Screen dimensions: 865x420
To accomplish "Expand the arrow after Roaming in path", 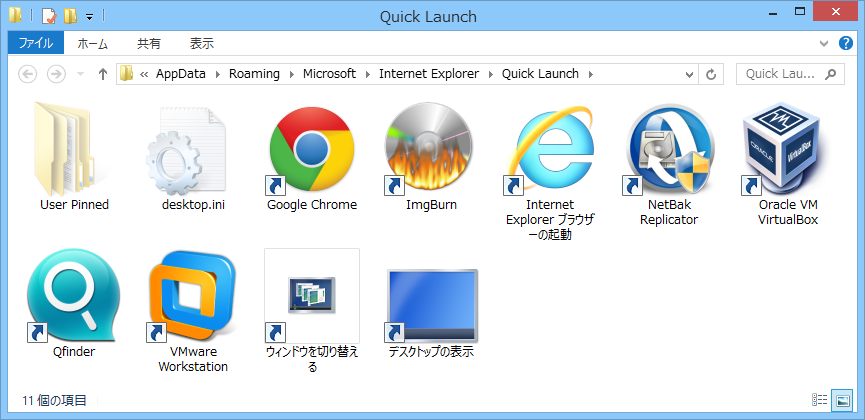I will click(x=291, y=74).
